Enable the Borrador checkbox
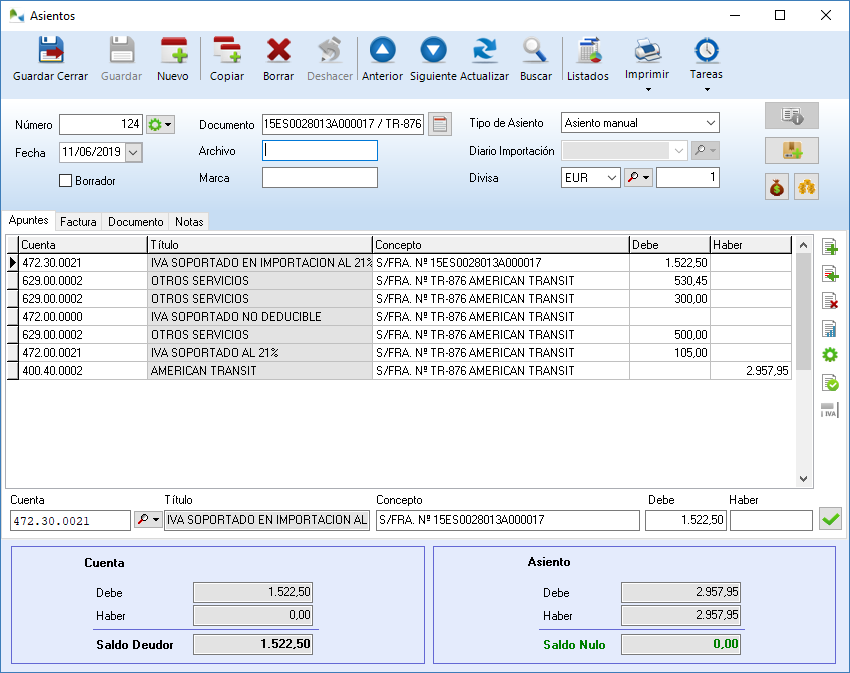 66,181
